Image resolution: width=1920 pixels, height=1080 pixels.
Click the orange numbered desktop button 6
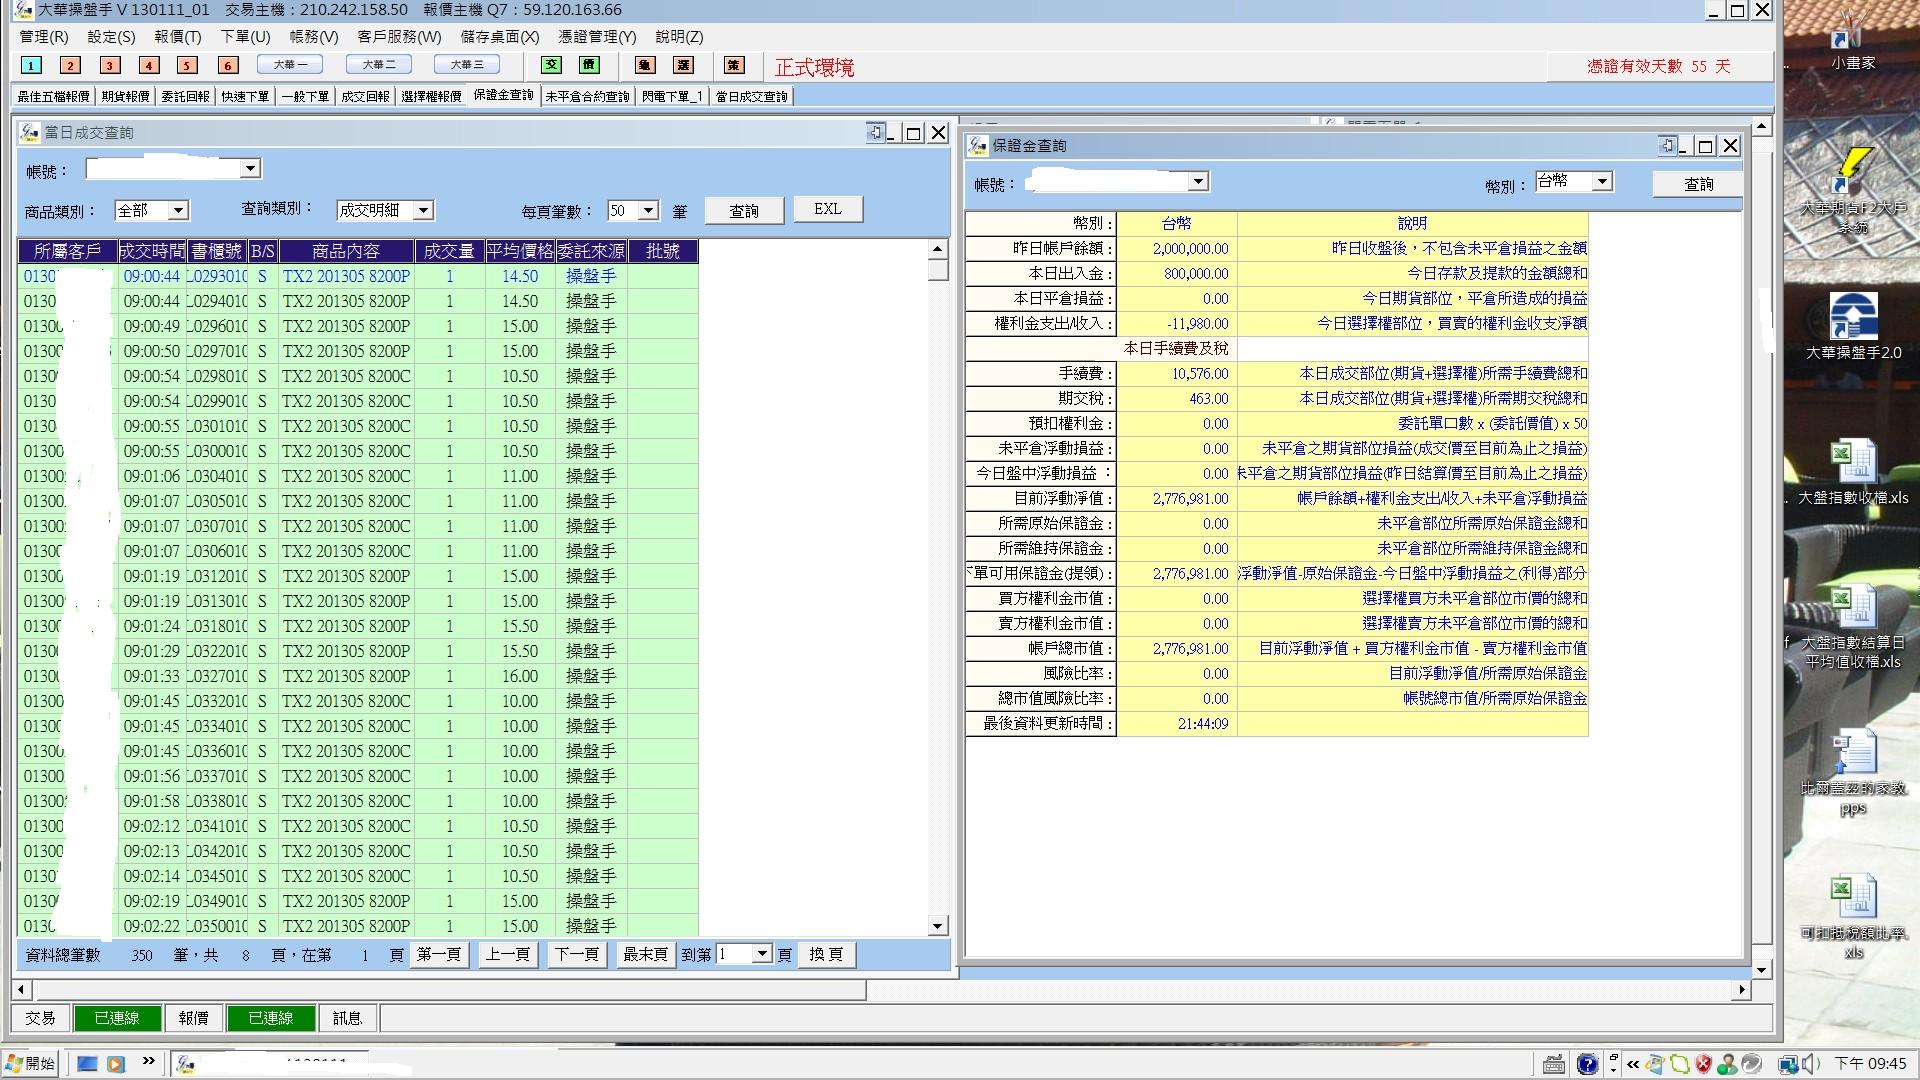pos(228,65)
